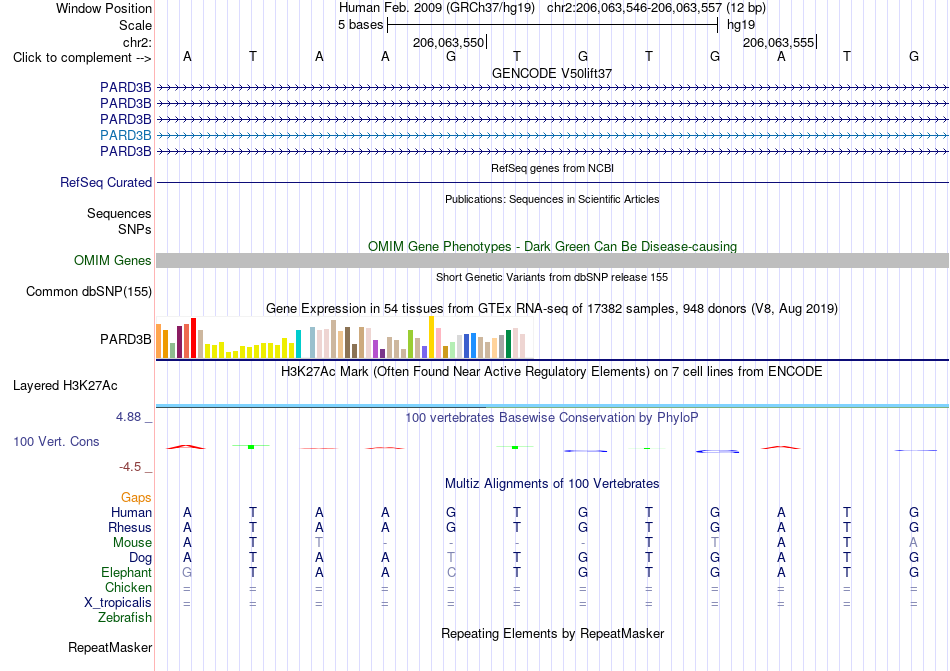Click the 'chr2:' ruler label
Screen dimensions: 950x671
coord(137,42)
